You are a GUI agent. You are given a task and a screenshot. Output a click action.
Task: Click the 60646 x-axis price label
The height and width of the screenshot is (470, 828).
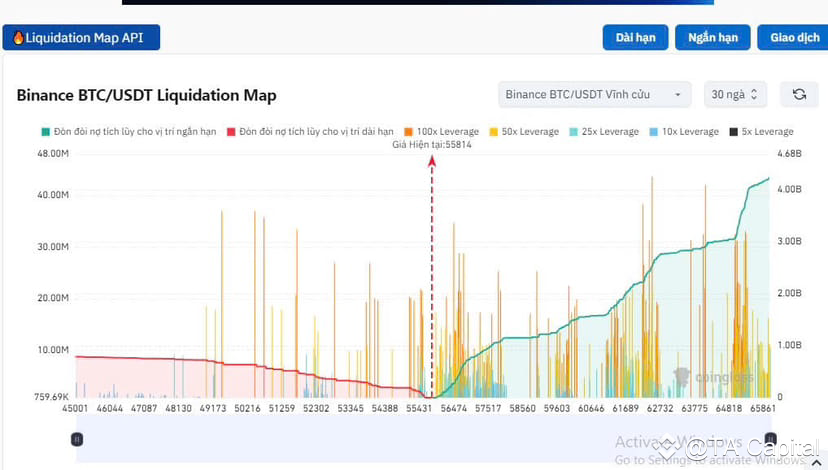(x=591, y=408)
